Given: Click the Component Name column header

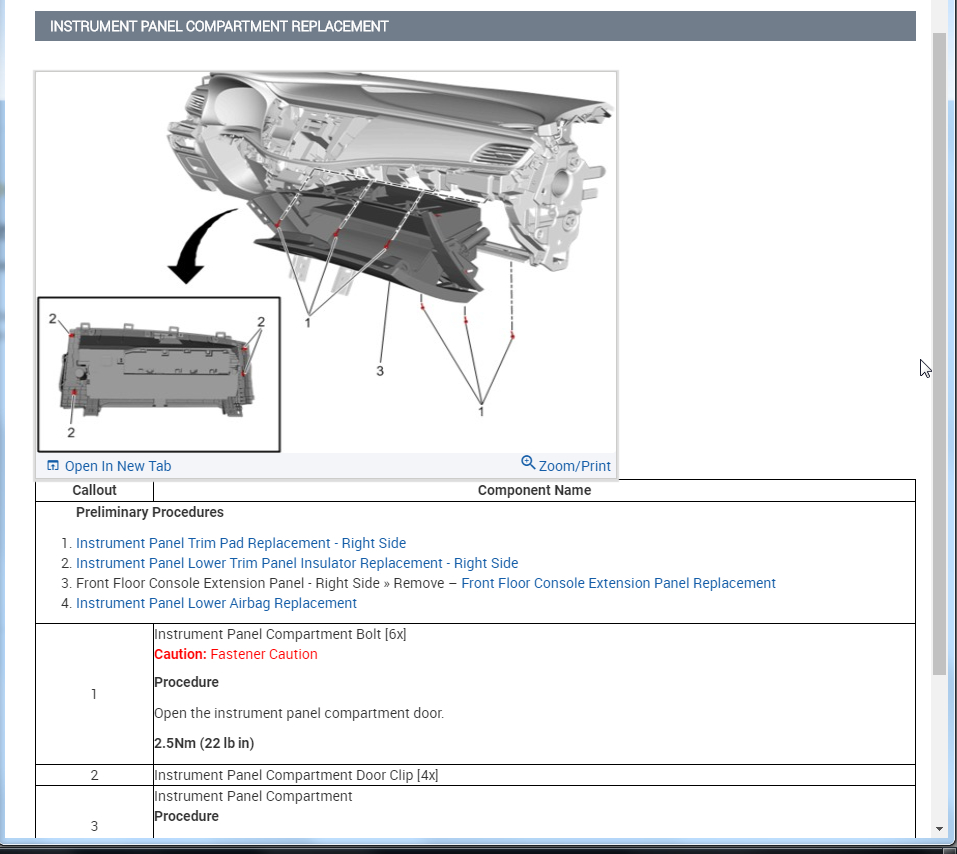Looking at the screenshot, I should tap(534, 491).
